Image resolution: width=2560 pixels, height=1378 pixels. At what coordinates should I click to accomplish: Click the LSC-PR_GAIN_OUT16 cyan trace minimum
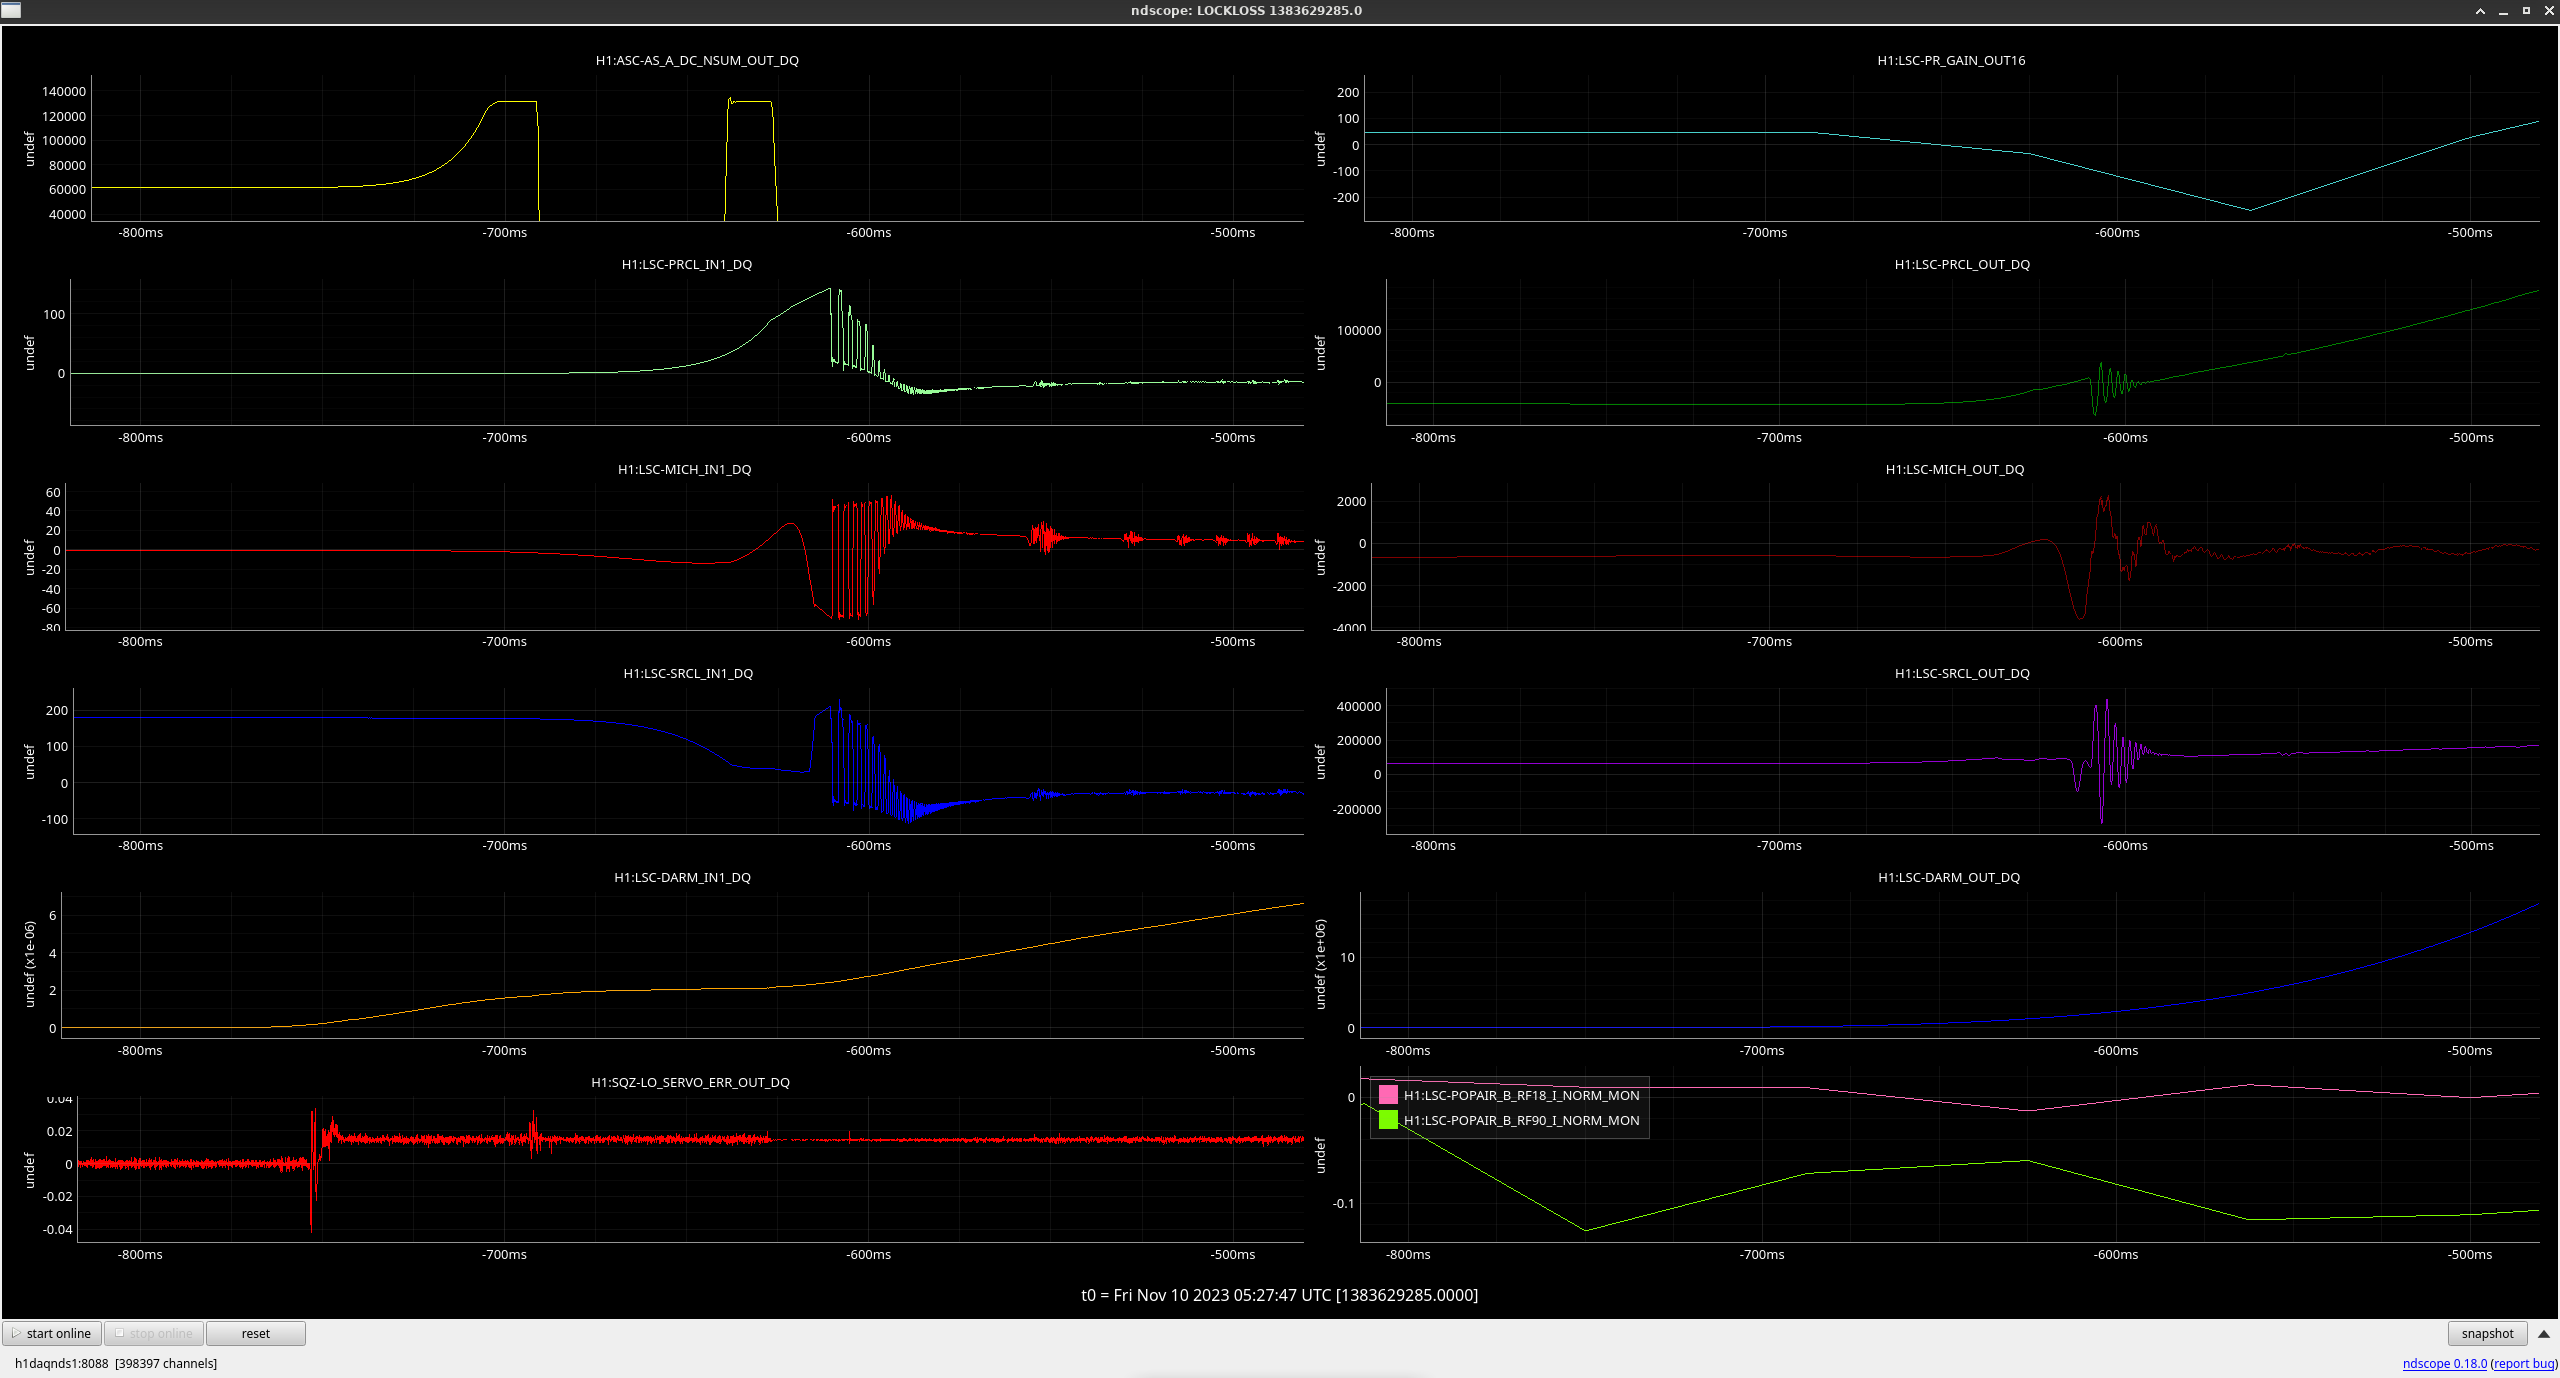(2250, 210)
